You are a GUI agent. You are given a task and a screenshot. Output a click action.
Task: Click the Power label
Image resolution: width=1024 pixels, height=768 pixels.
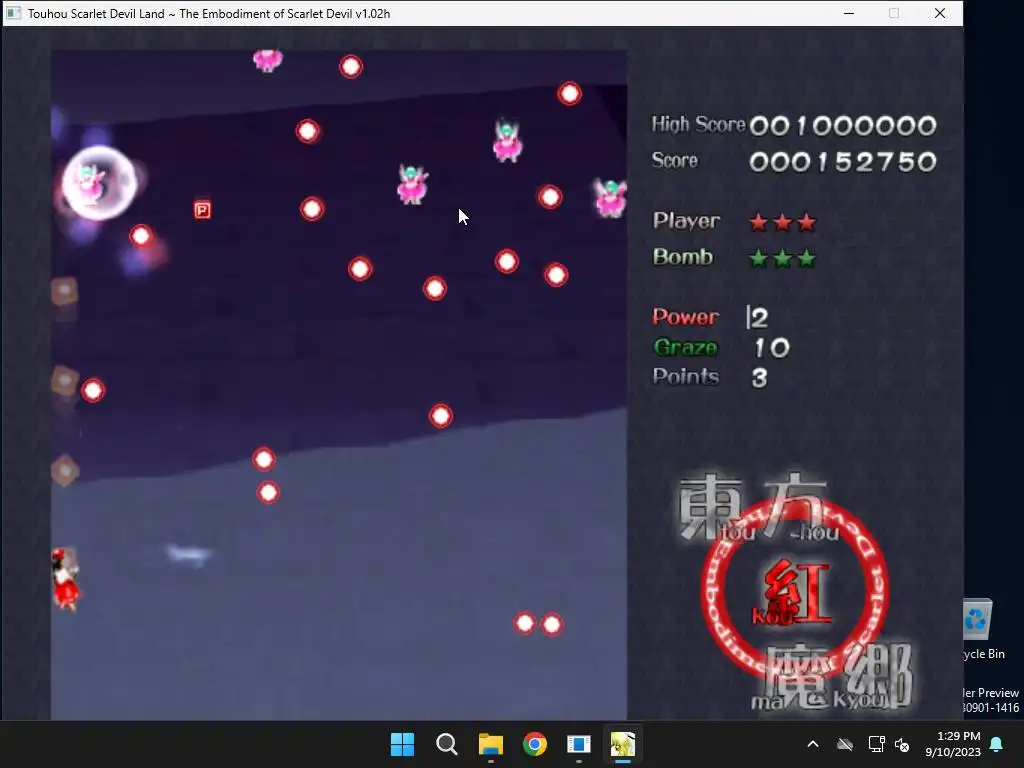point(686,317)
